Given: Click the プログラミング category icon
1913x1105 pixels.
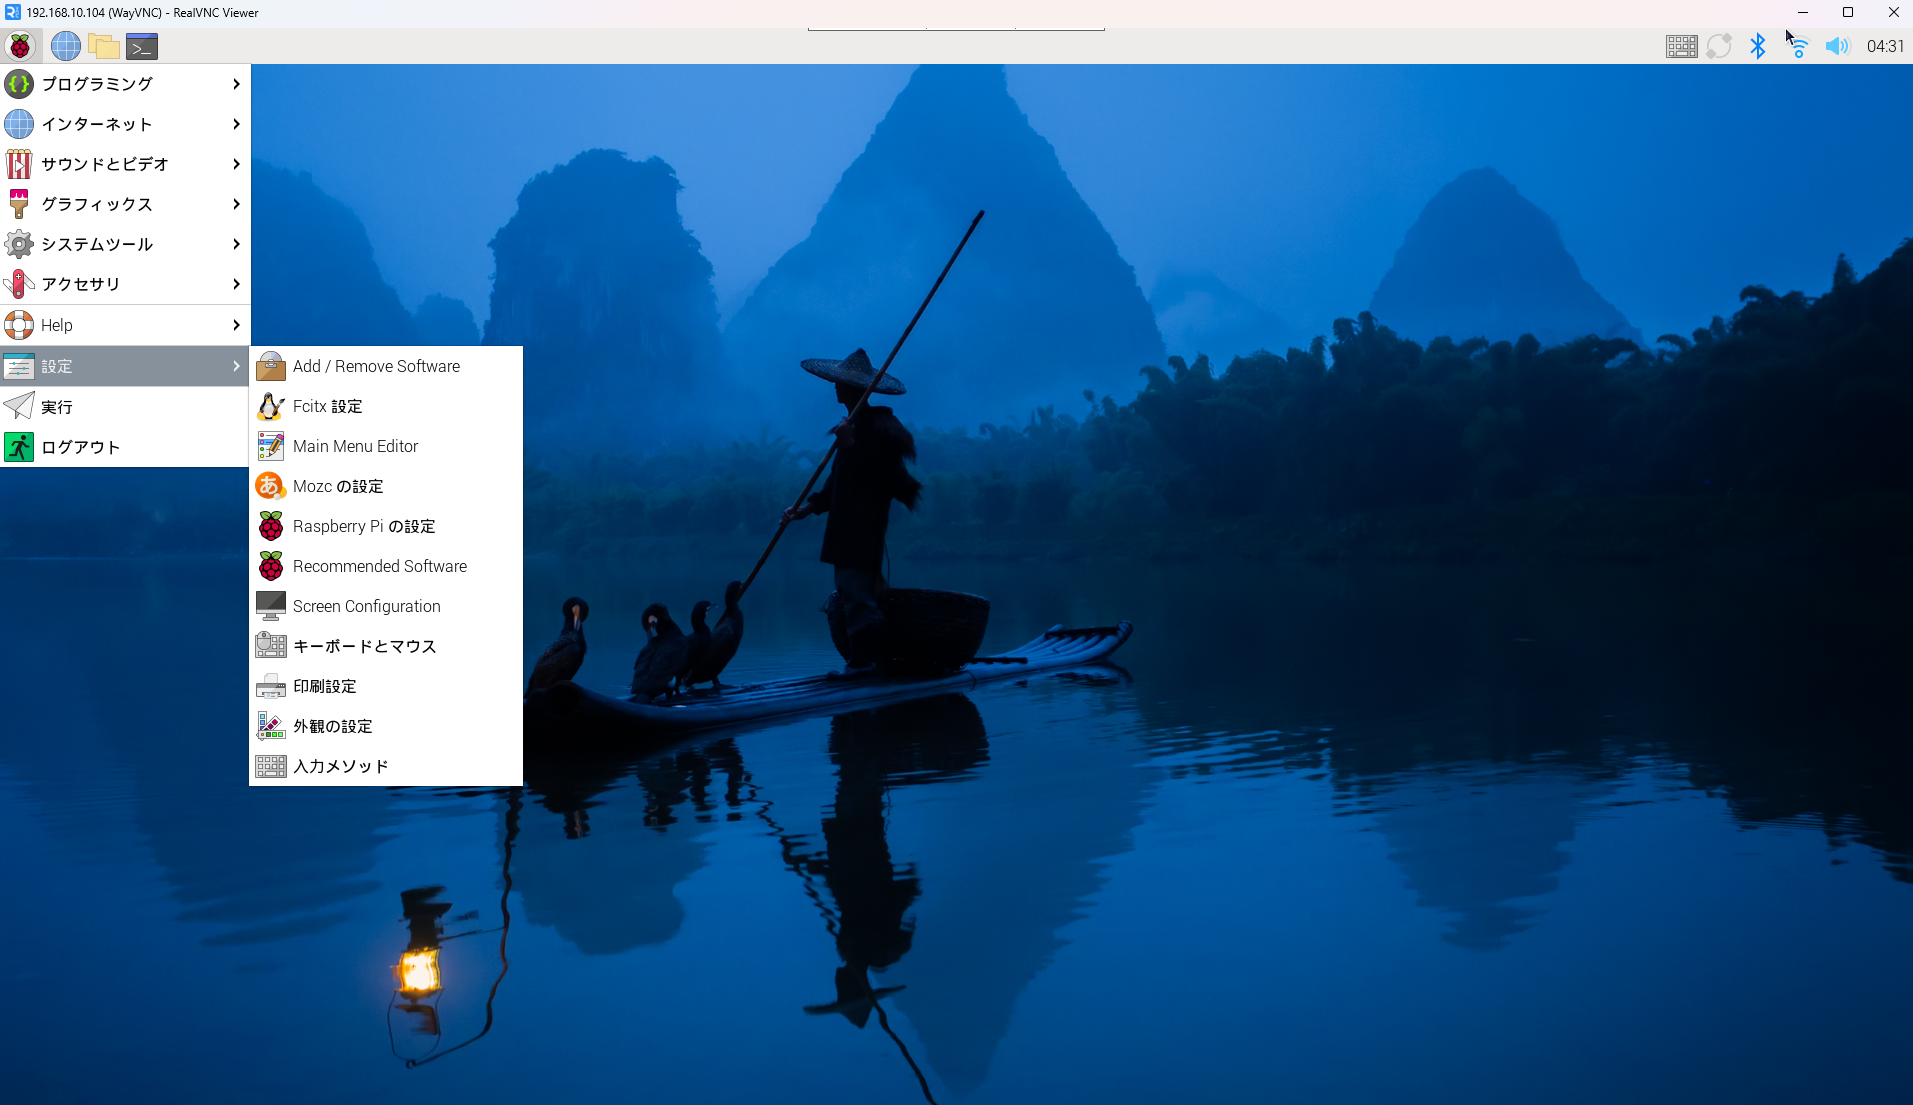Looking at the screenshot, I should tap(19, 84).
